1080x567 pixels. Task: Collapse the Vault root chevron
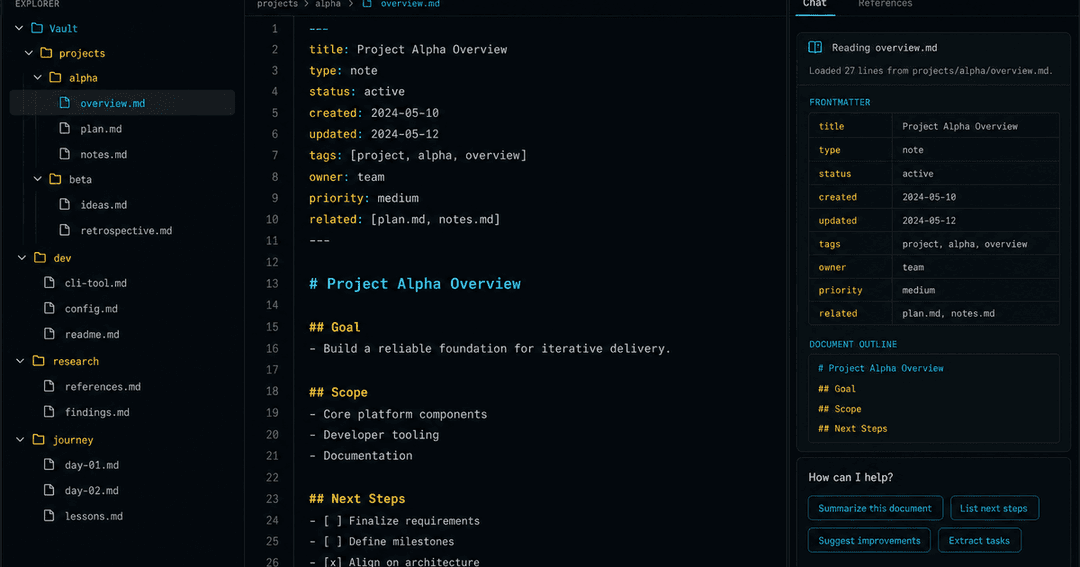[x=19, y=28]
